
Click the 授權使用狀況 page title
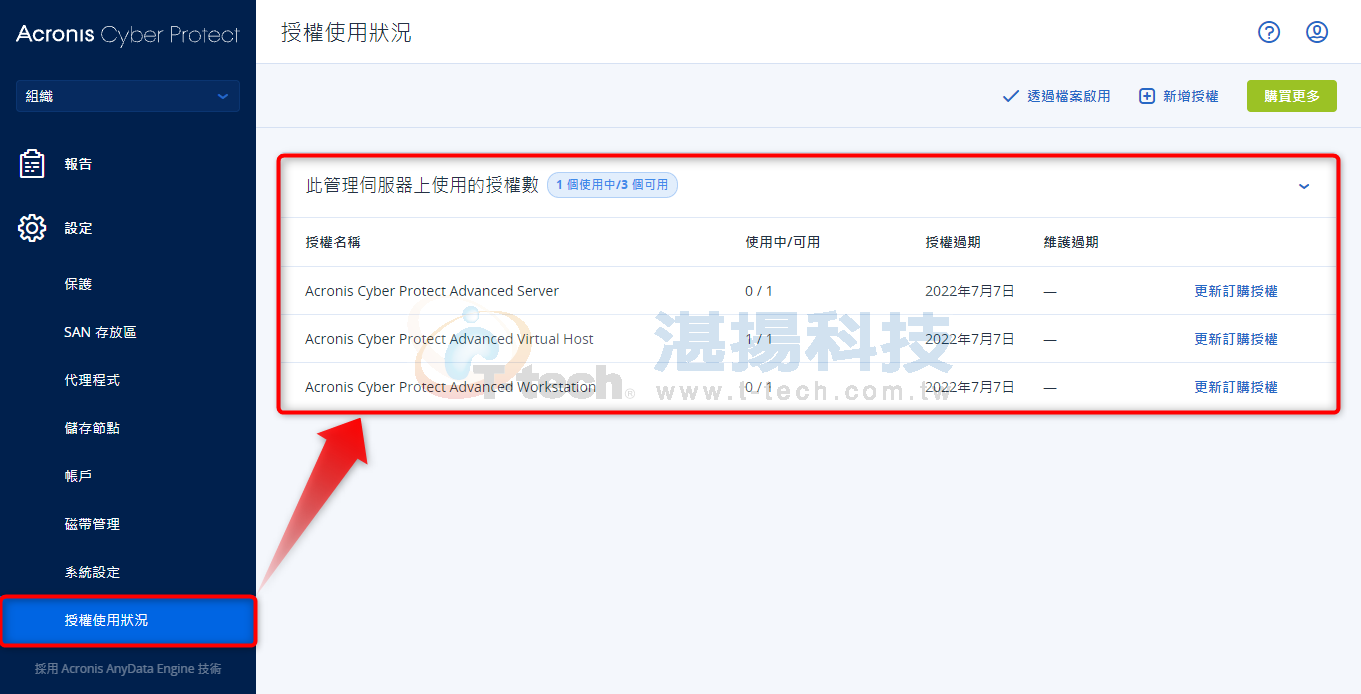[x=346, y=33]
